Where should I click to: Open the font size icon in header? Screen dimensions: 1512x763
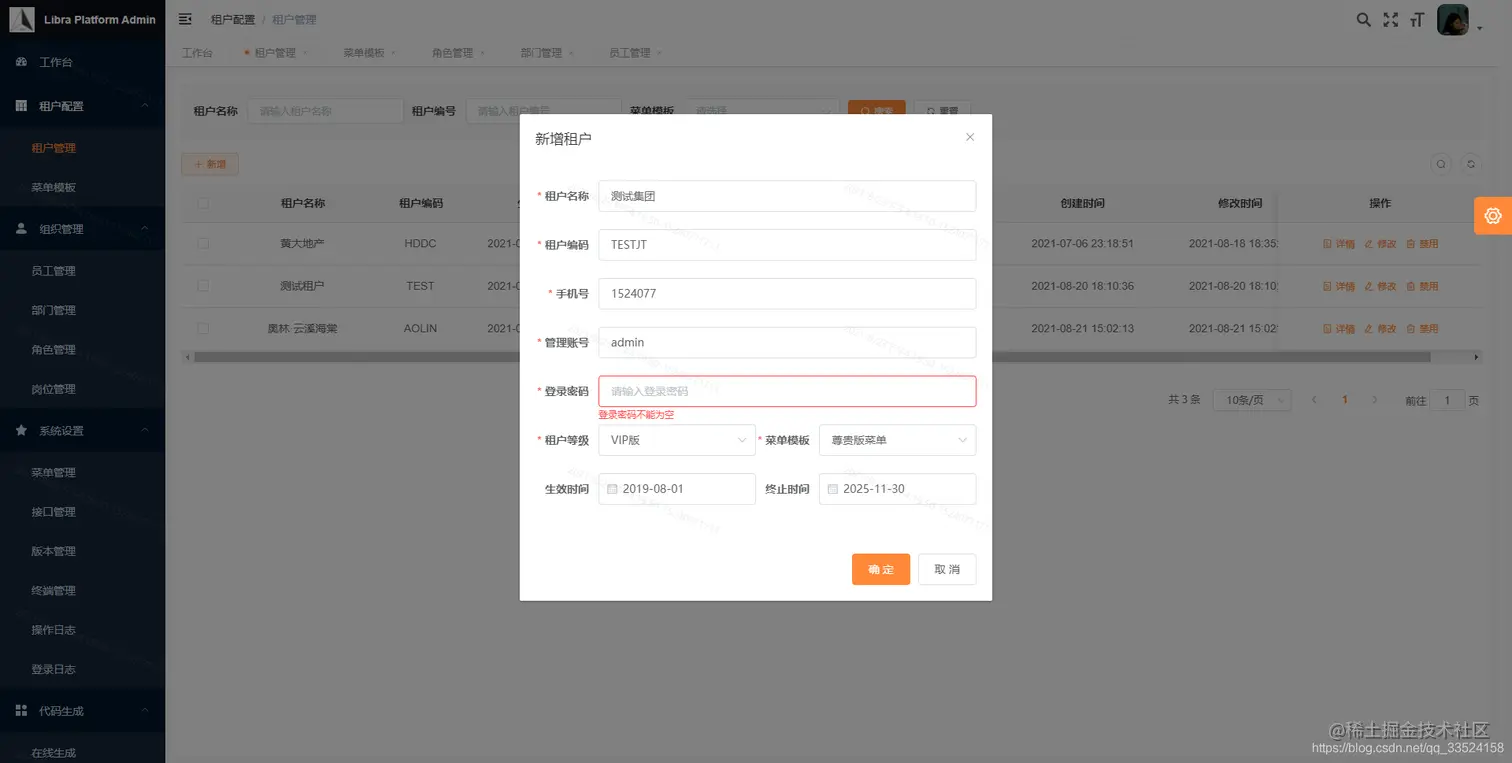point(1417,19)
